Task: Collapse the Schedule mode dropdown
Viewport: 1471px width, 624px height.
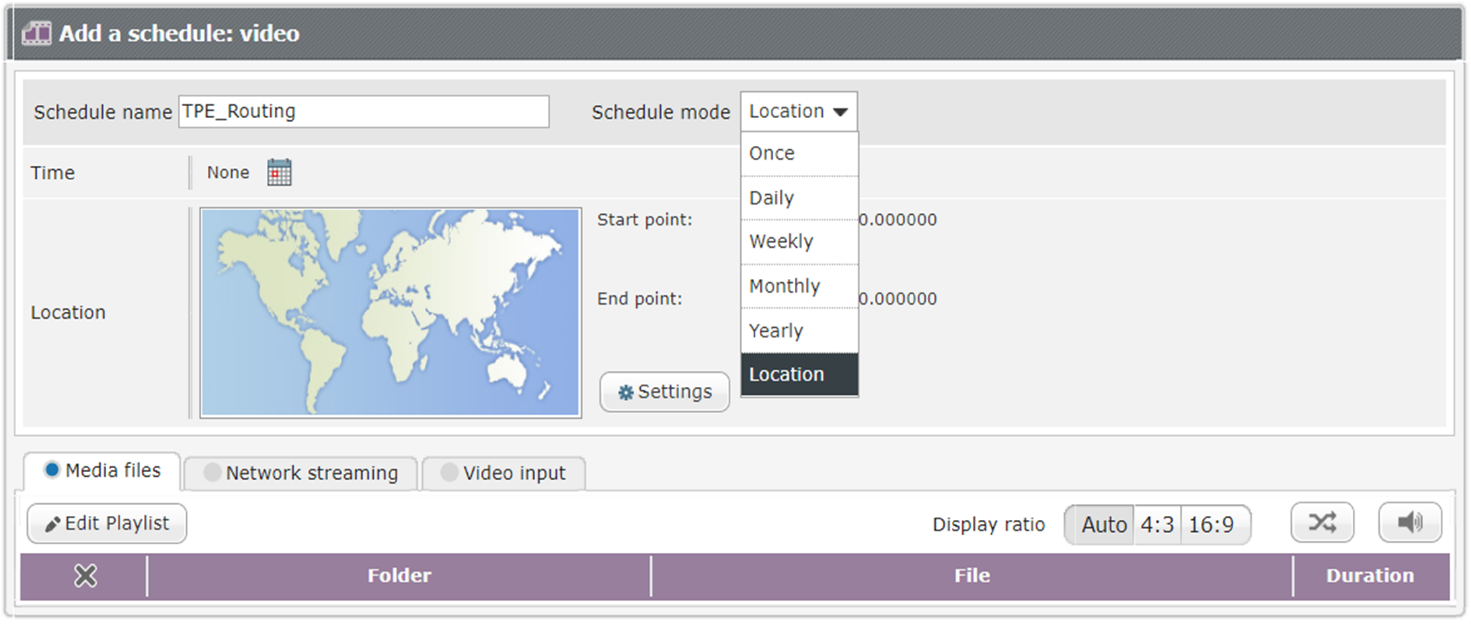Action: 798,112
